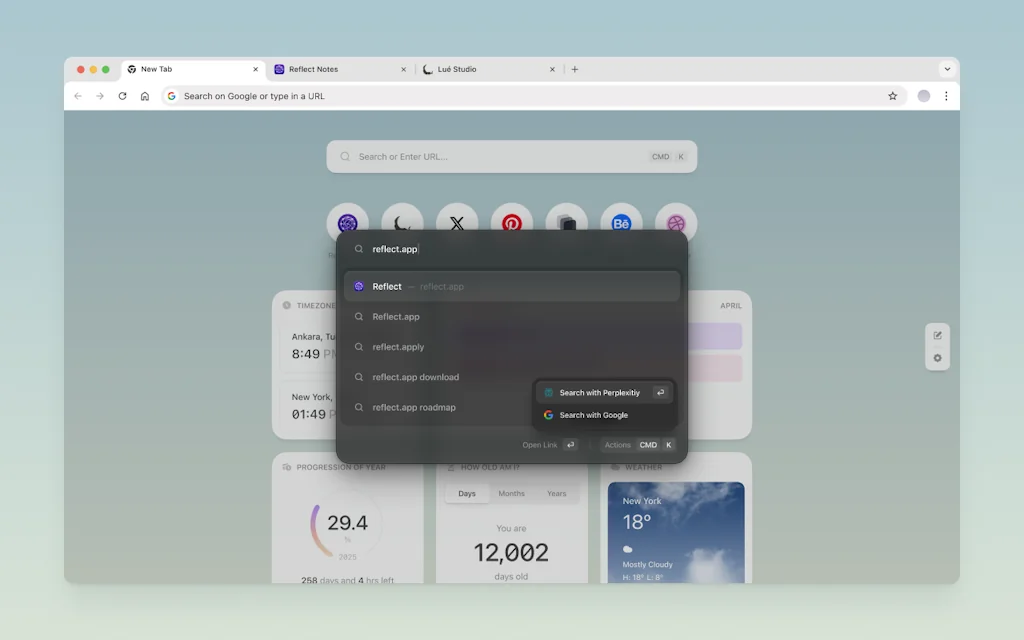Viewport: 1024px width, 640px height.
Task: Open the tab overview chevron
Action: (x=947, y=69)
